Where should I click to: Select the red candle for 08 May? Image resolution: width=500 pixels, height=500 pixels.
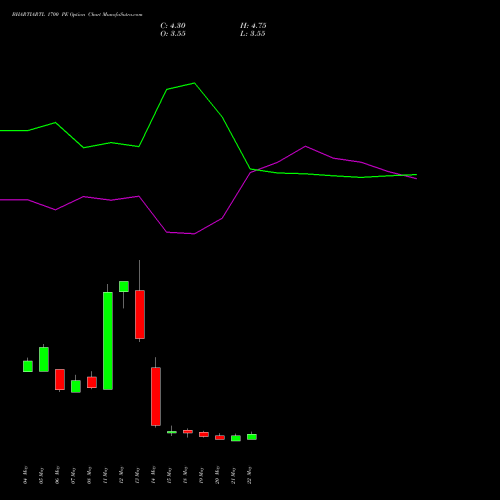(x=92, y=382)
